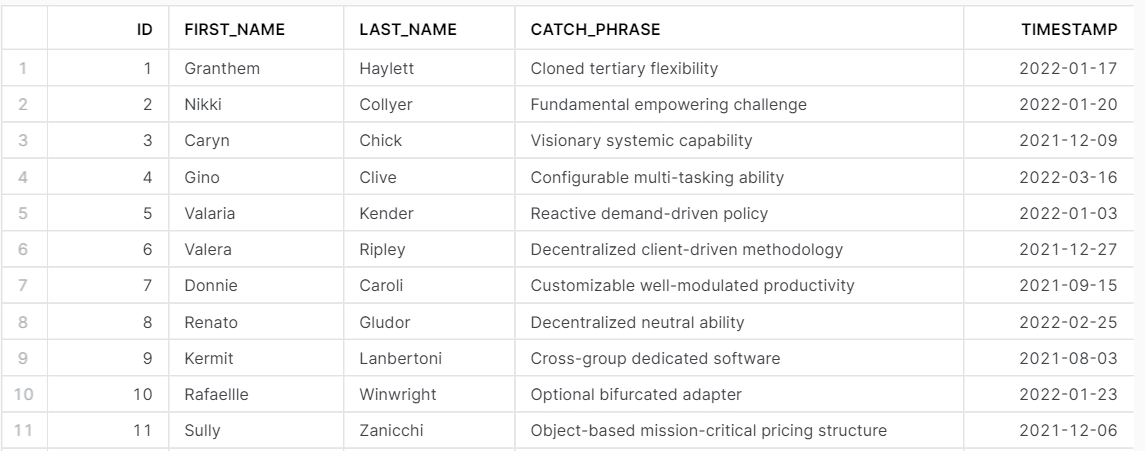The height and width of the screenshot is (451, 1145).
Task: Click the cell containing Granthem
Action: click(x=215, y=69)
